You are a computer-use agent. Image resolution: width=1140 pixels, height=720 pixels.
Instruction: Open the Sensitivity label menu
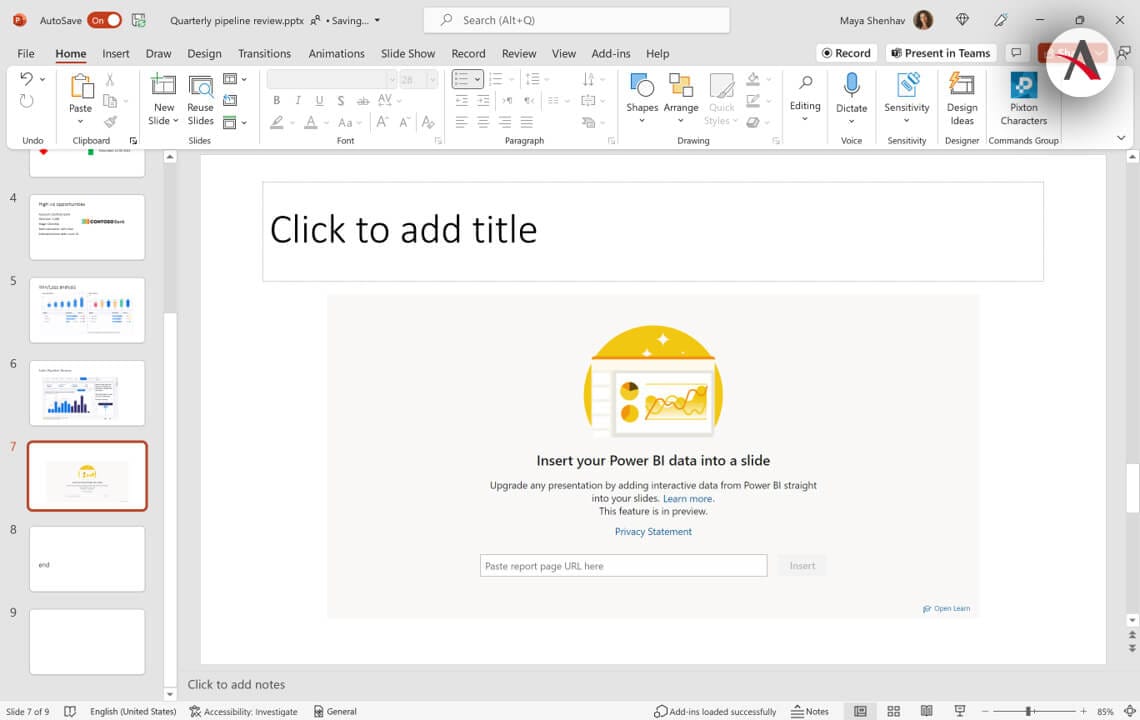[907, 98]
